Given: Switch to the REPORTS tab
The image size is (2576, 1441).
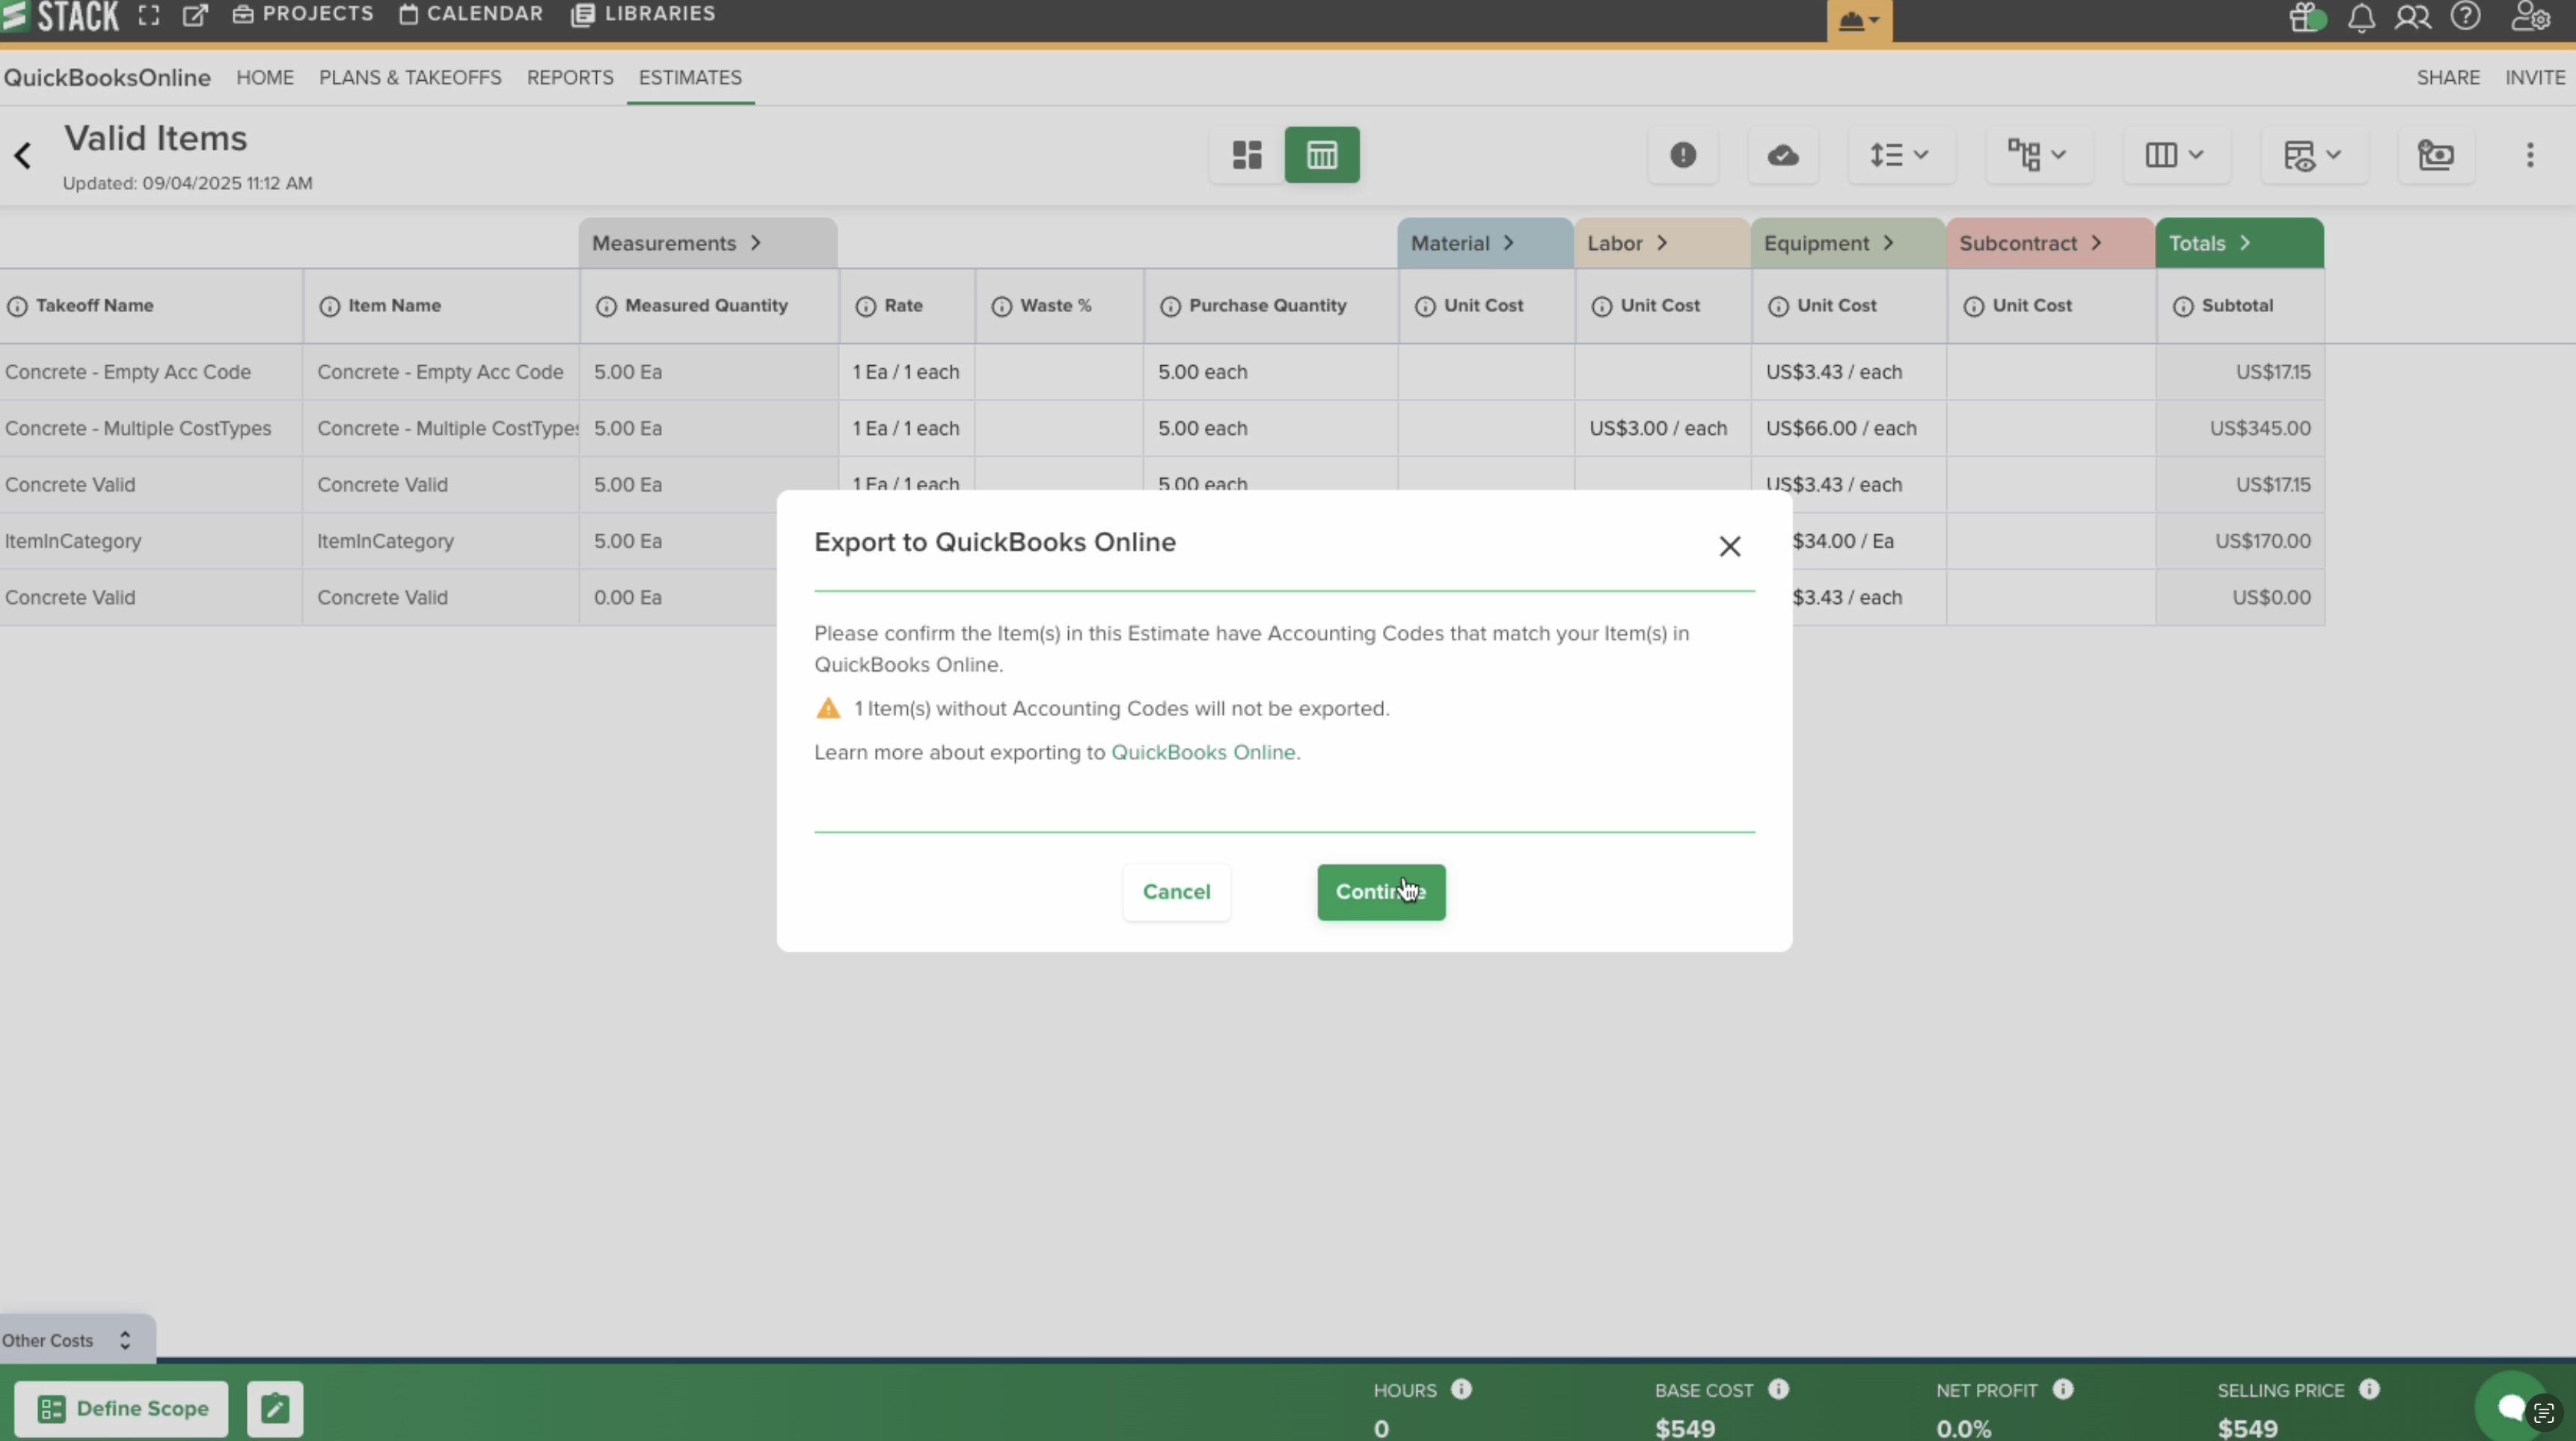Looking at the screenshot, I should click(x=570, y=78).
